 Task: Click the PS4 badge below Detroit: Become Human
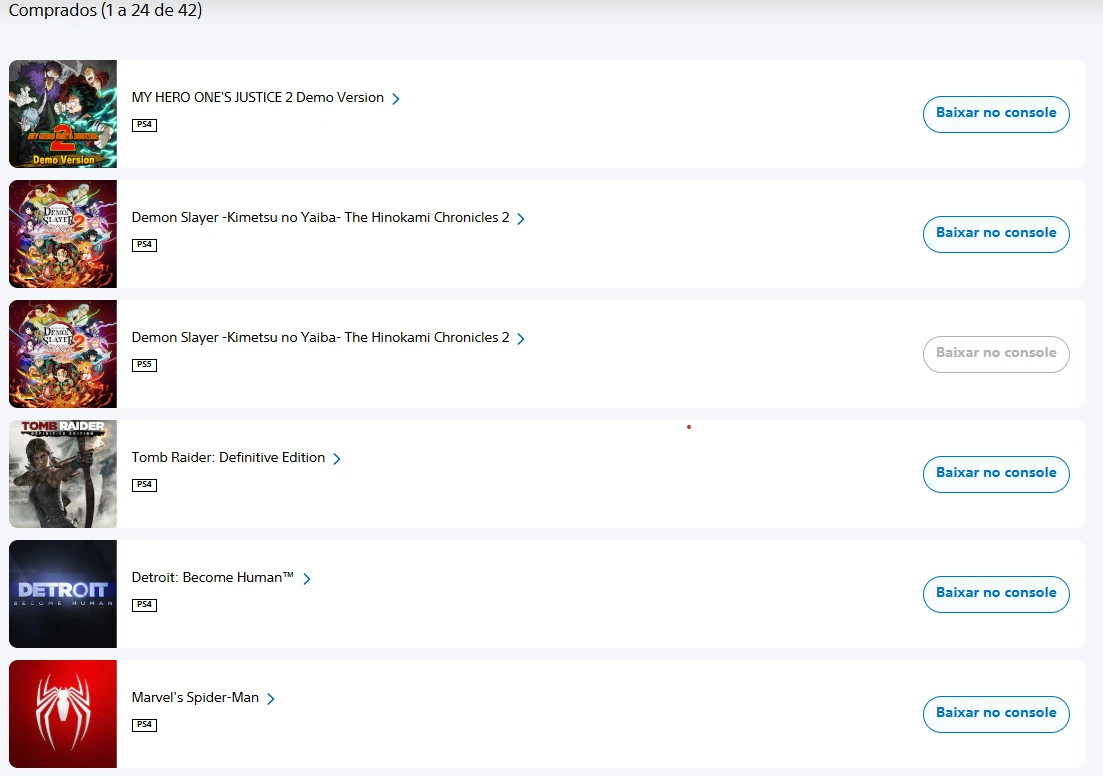click(x=144, y=605)
